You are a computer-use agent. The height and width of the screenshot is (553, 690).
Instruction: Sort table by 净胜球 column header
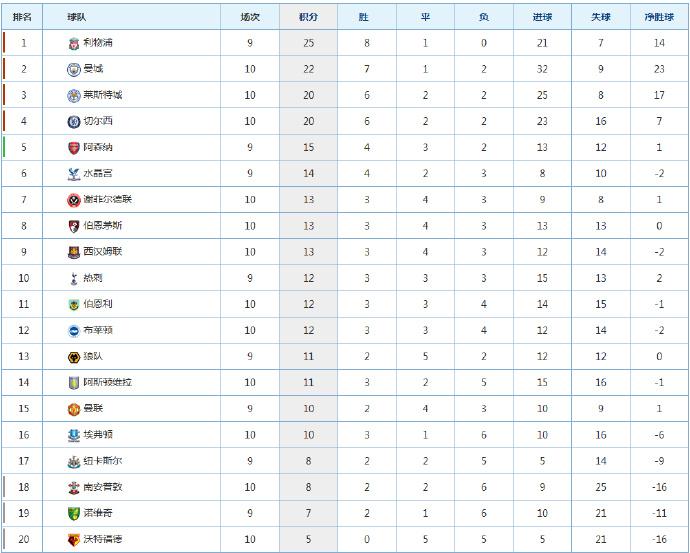point(659,17)
